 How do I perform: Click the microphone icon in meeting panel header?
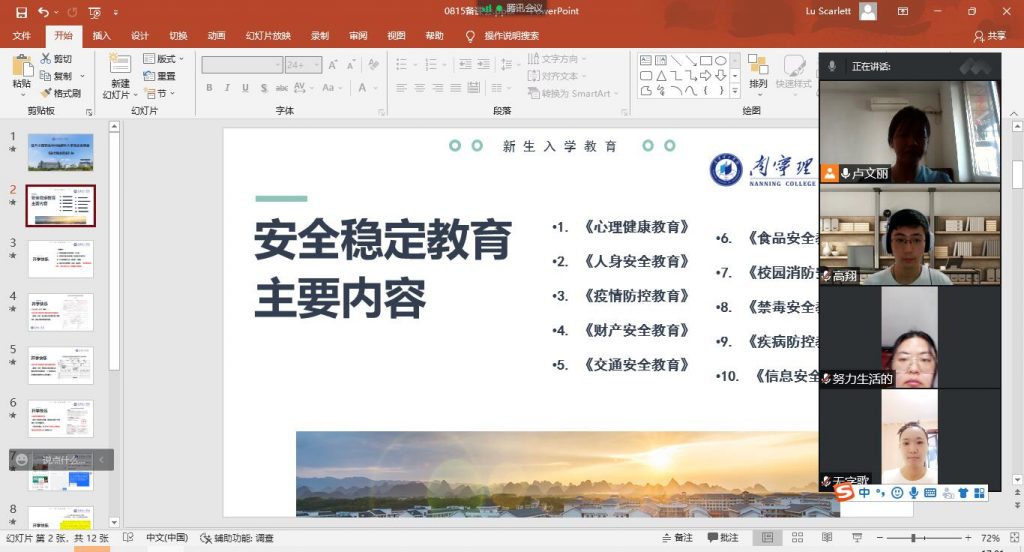click(x=832, y=66)
